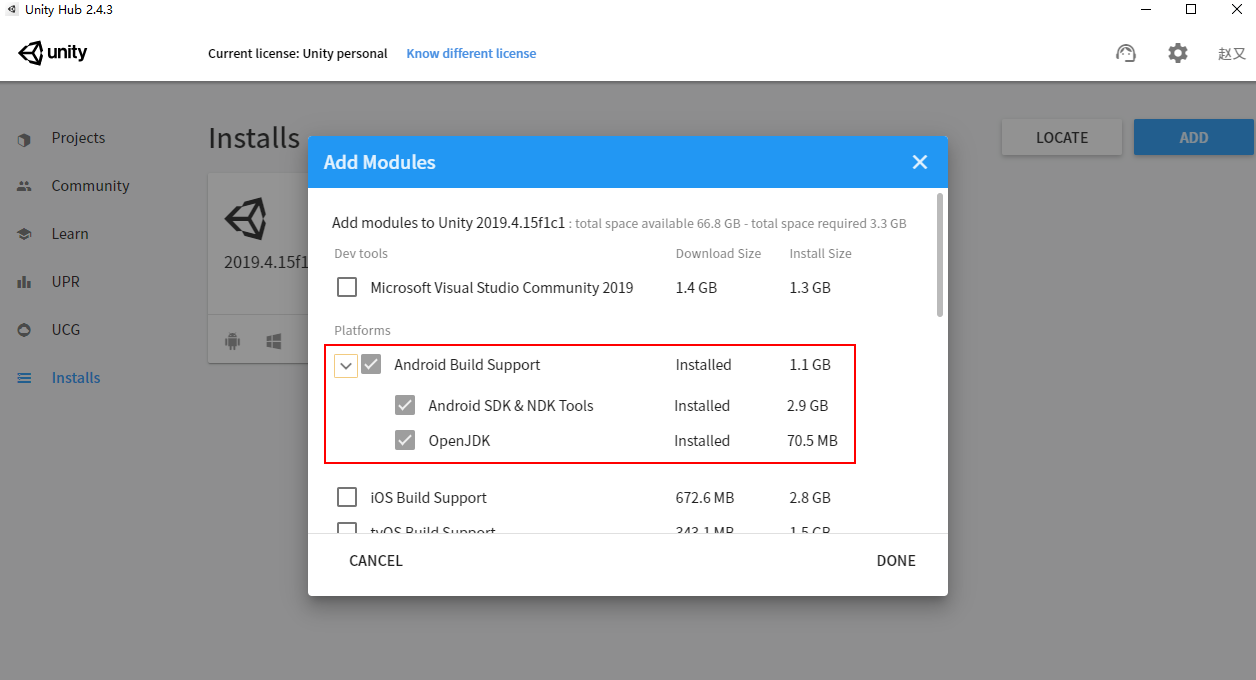Check iOS Build Support
The height and width of the screenshot is (680, 1256).
347,498
